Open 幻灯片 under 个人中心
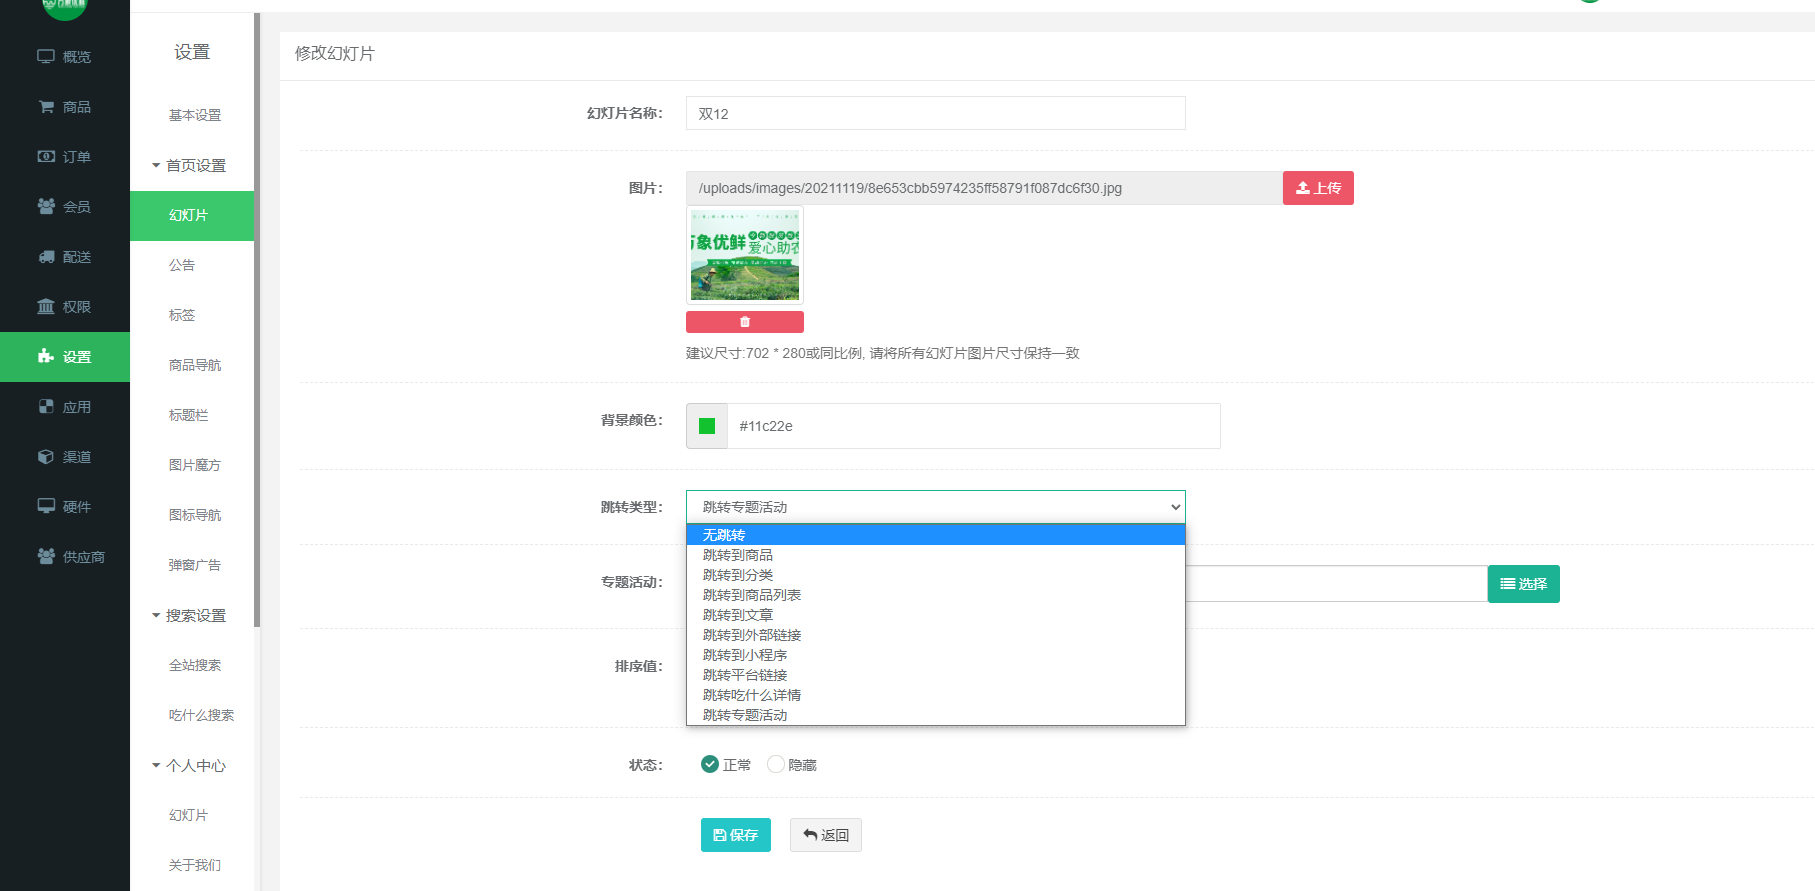1815x891 pixels. click(x=189, y=816)
